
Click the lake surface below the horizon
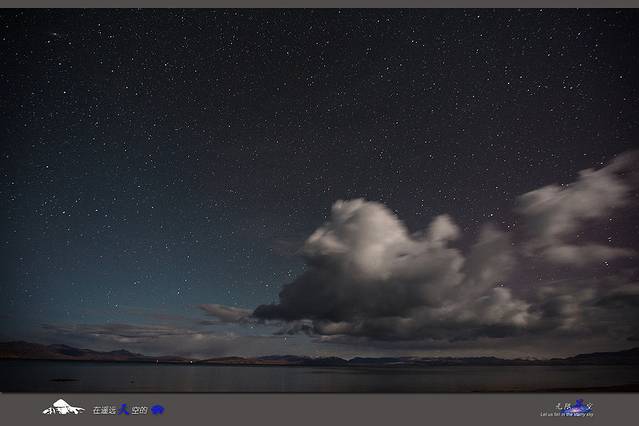point(300,377)
